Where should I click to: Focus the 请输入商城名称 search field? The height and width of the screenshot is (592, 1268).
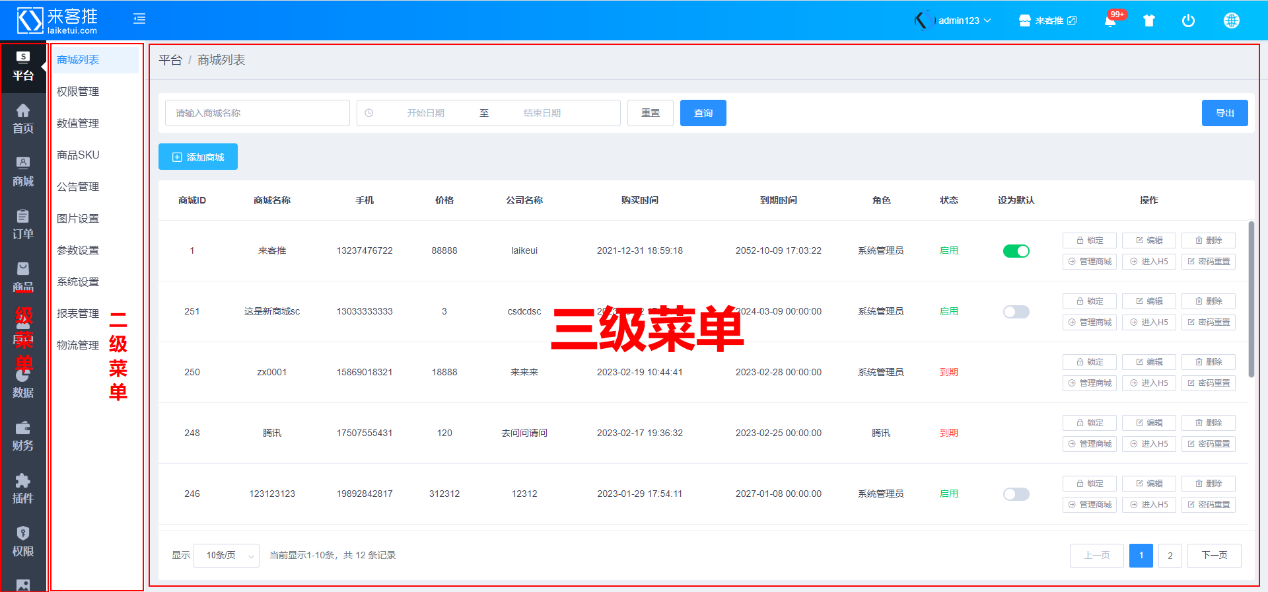pyautogui.click(x=257, y=113)
